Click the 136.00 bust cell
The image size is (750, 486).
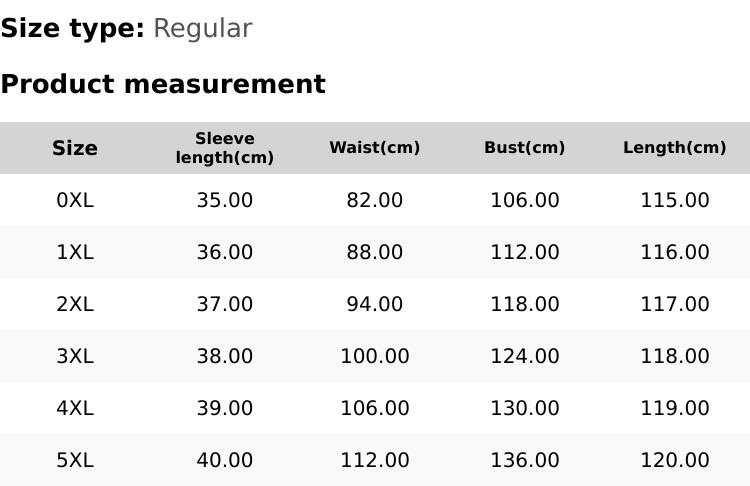coord(525,460)
